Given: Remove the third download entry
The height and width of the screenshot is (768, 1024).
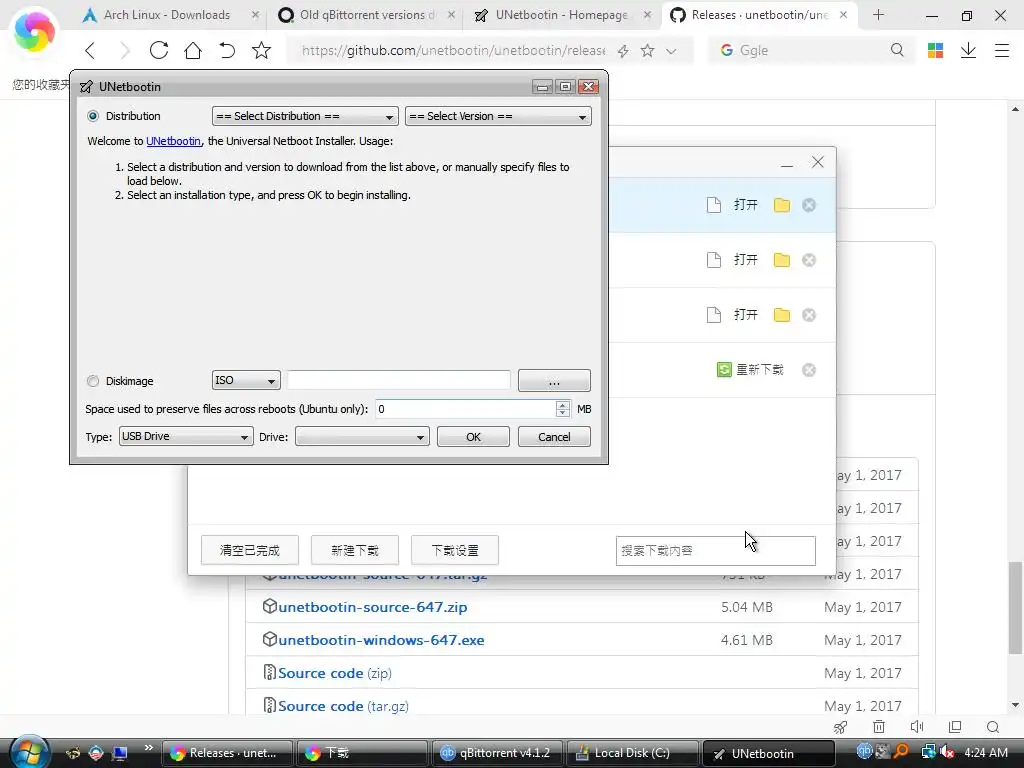Looking at the screenshot, I should coord(808,315).
